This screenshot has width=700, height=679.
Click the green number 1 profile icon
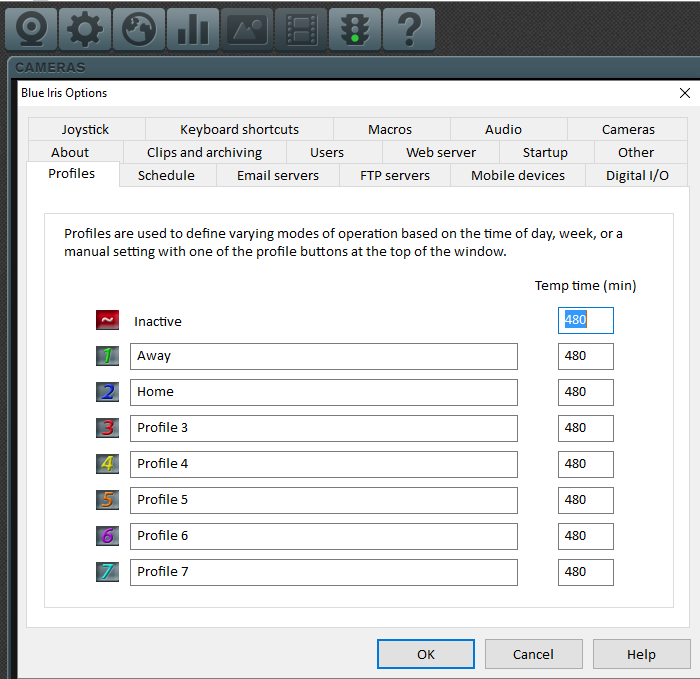click(x=107, y=356)
